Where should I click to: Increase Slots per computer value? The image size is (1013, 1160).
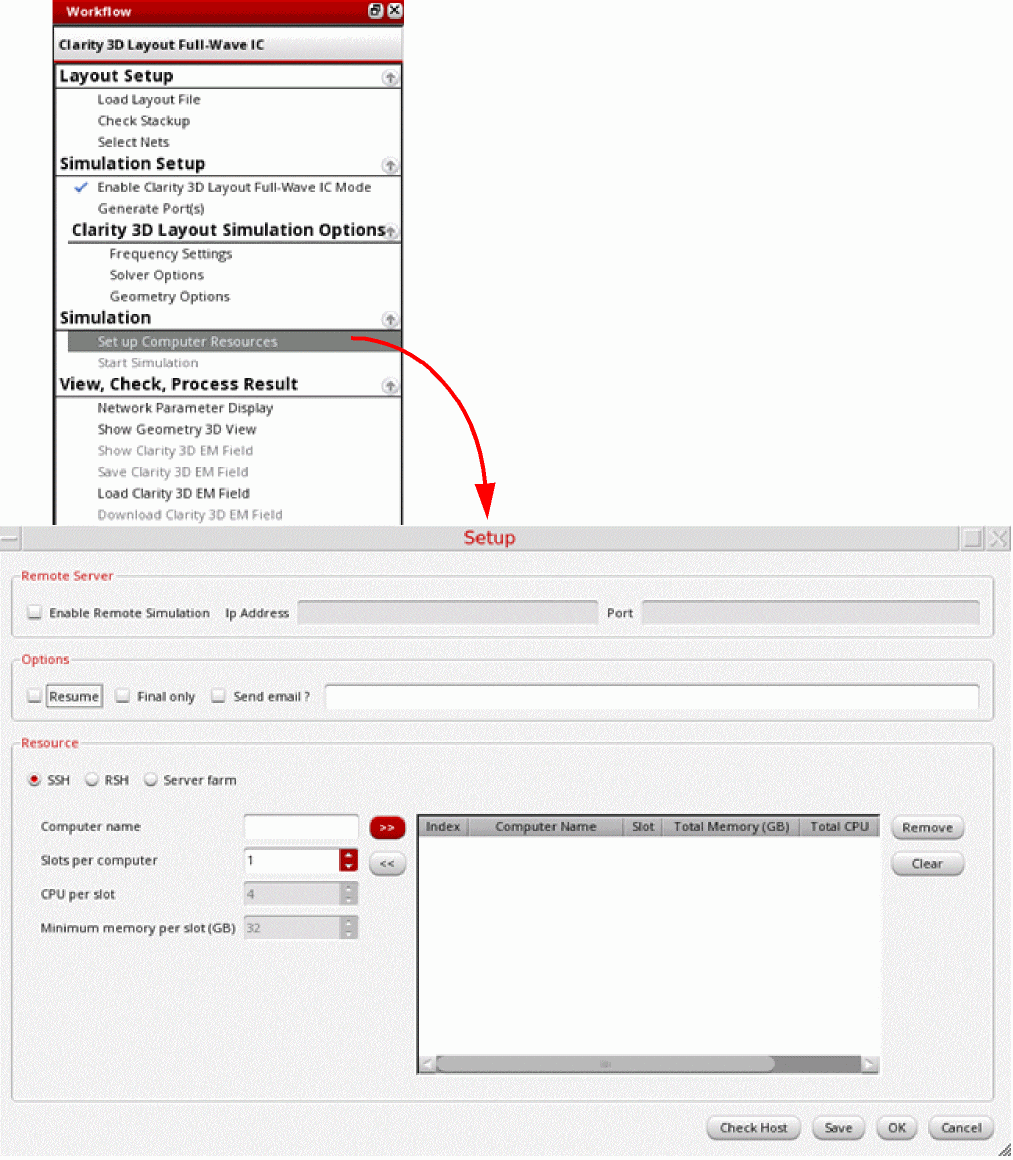click(x=349, y=854)
